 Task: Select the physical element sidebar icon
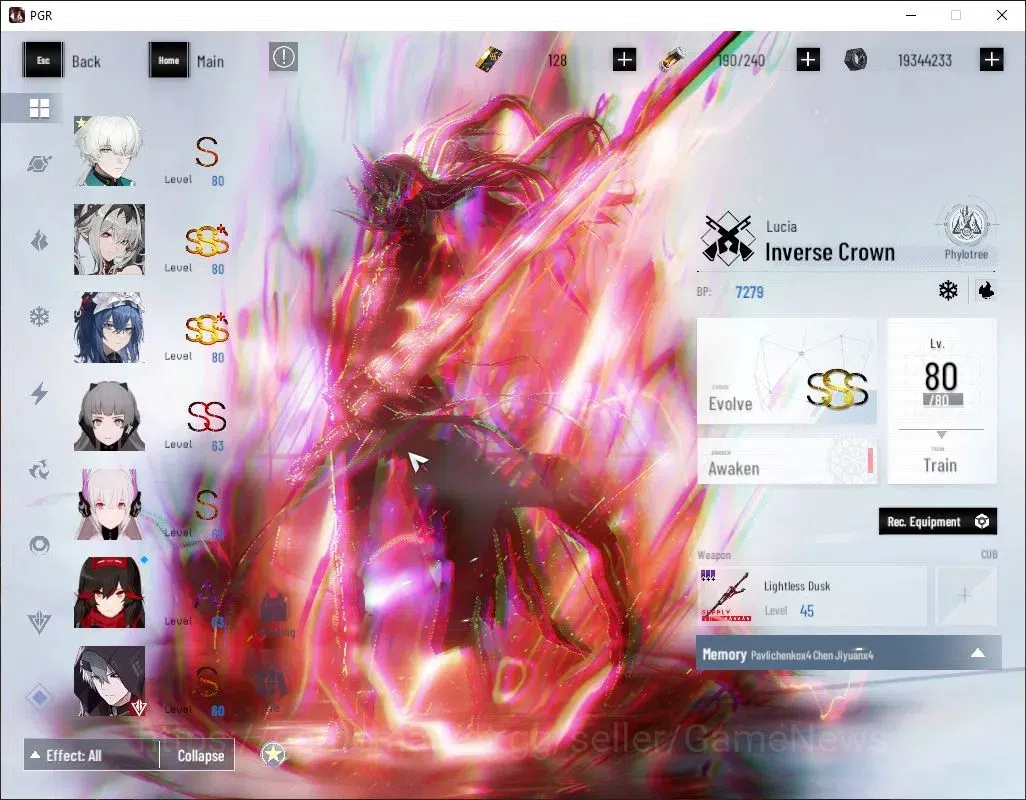39,164
